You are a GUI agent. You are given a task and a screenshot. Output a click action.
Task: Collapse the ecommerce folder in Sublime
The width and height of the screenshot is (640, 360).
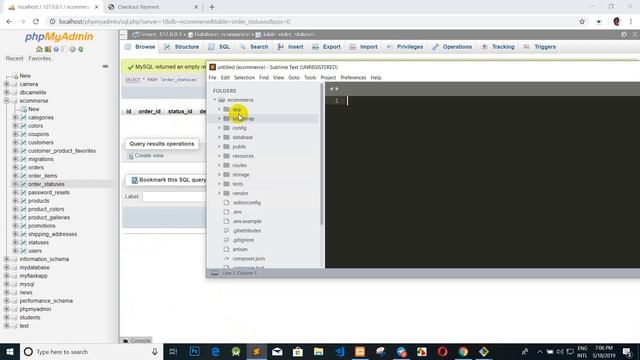[214, 100]
